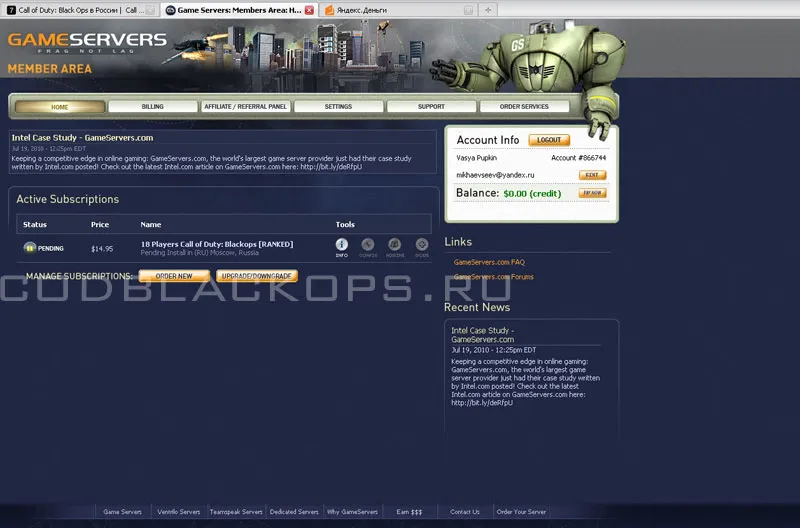
Task: Open Affiliate / Referral Panel
Action: point(245,107)
